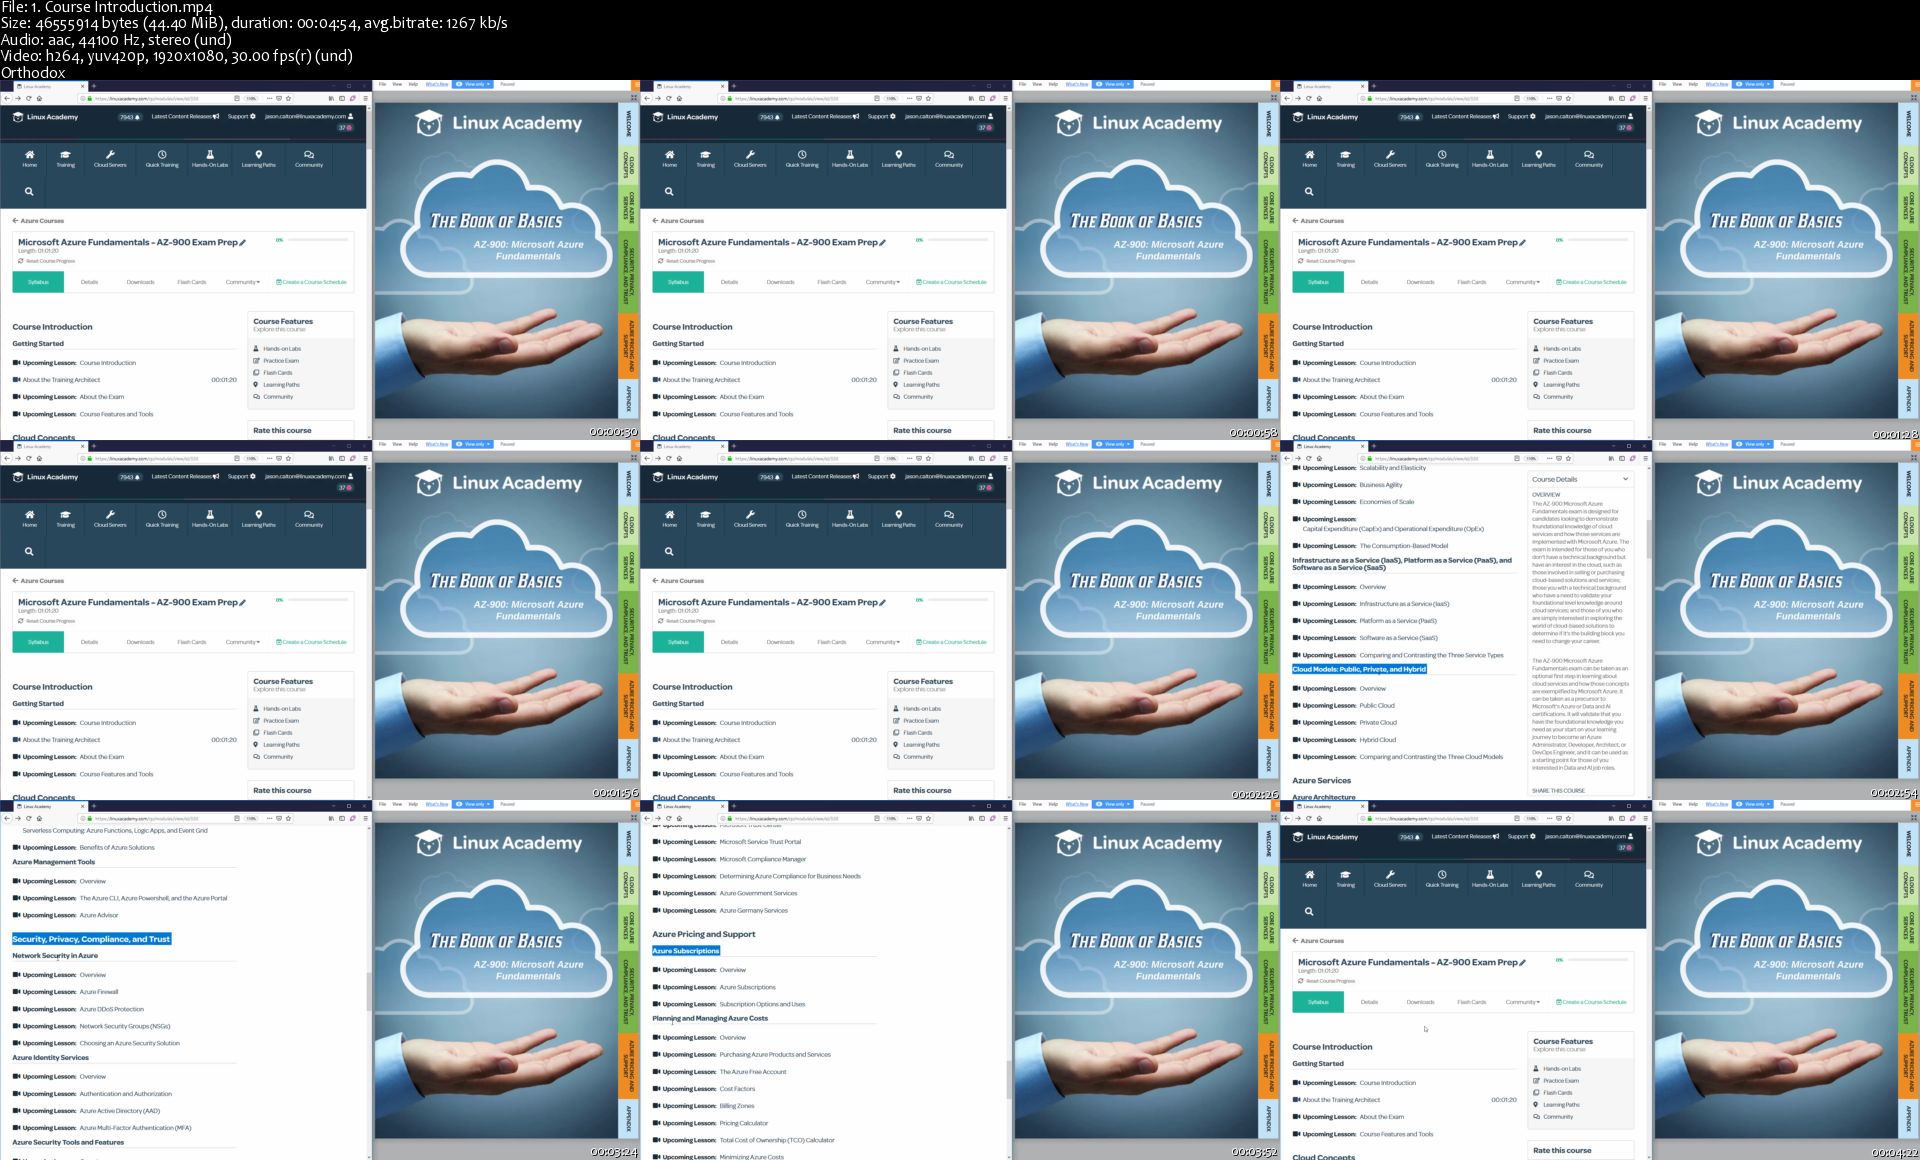Open Flash Cards tab in the 00:01:28 frame
Screen dimensions: 1920x1160
1471,282
